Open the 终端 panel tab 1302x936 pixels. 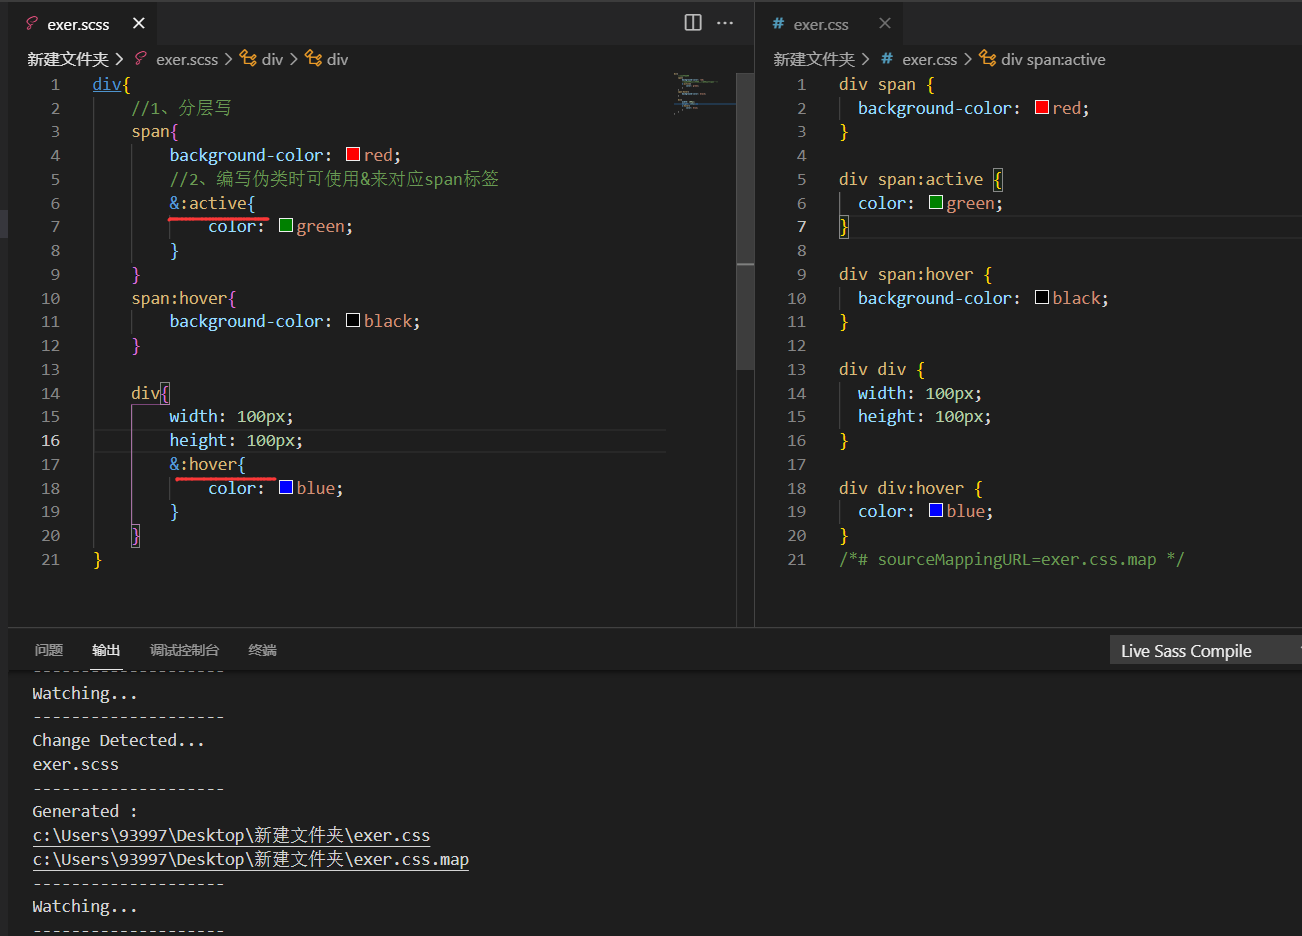[x=262, y=650]
